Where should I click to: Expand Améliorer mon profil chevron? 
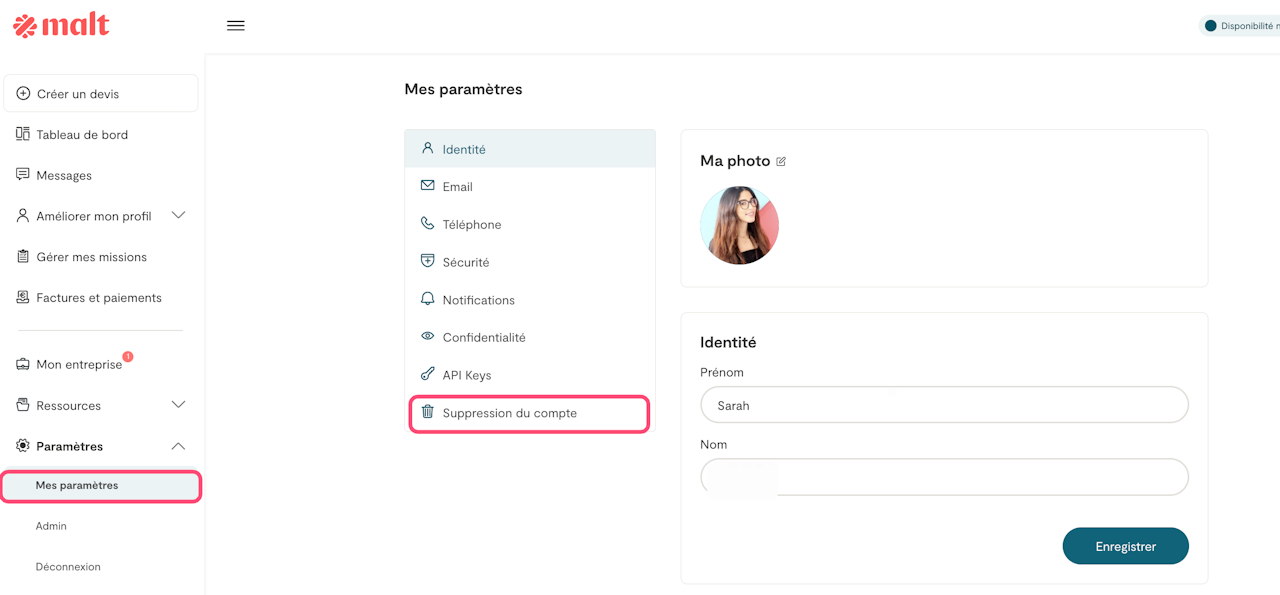178,215
